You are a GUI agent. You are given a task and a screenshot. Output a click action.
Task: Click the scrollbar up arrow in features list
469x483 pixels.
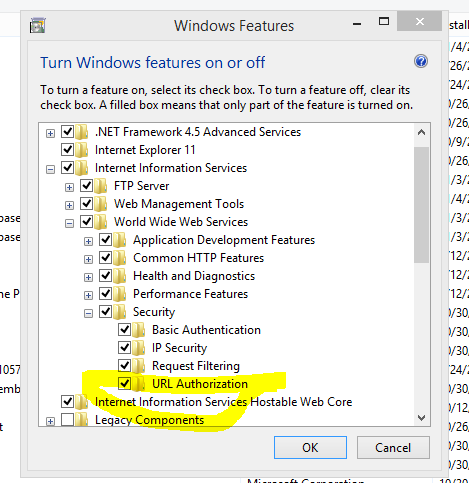[421, 132]
